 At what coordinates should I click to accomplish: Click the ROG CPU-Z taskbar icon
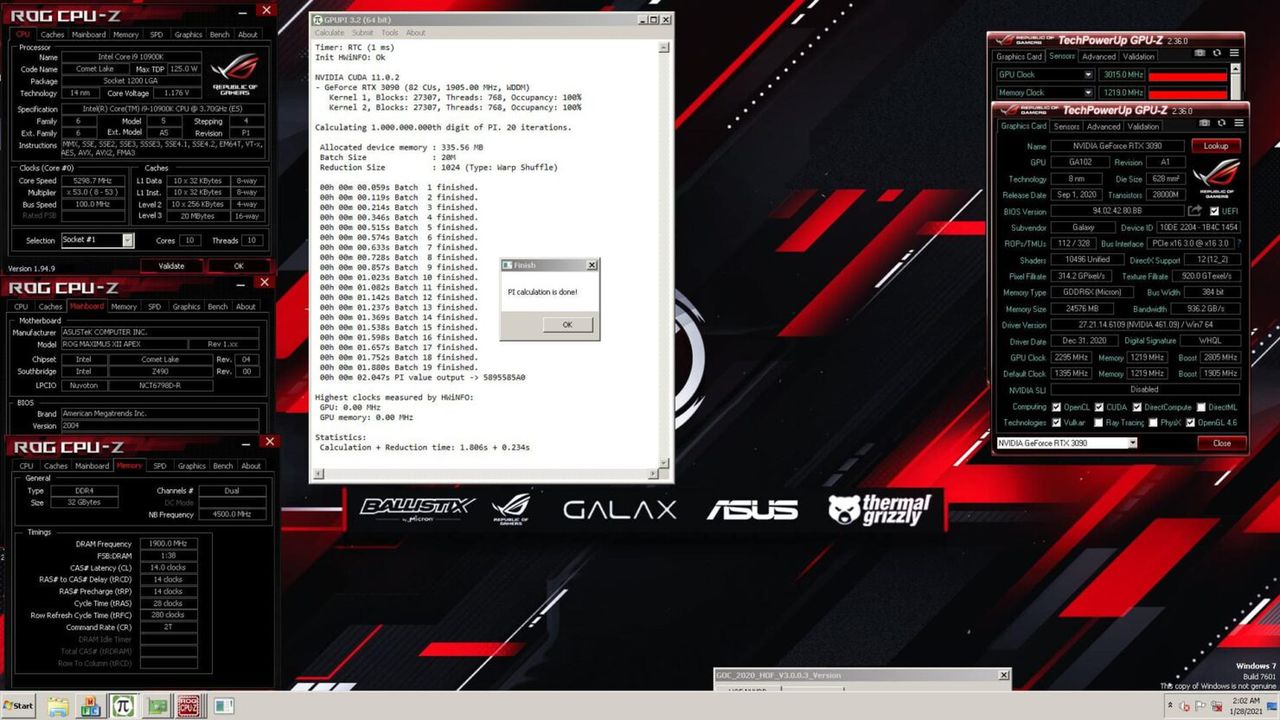click(x=188, y=705)
